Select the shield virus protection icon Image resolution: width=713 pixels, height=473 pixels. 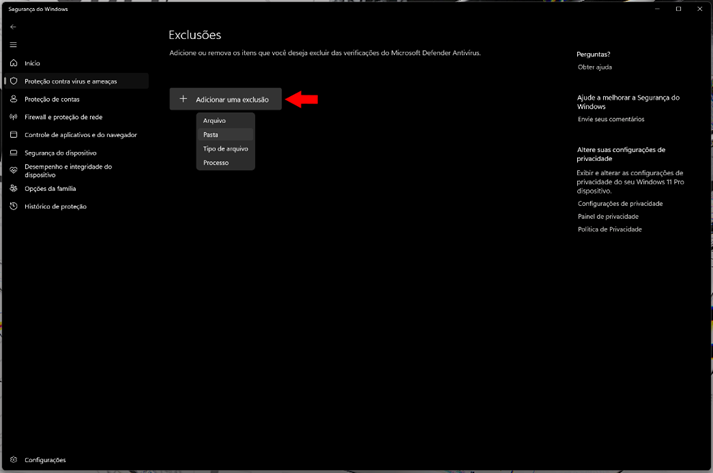[x=14, y=81]
